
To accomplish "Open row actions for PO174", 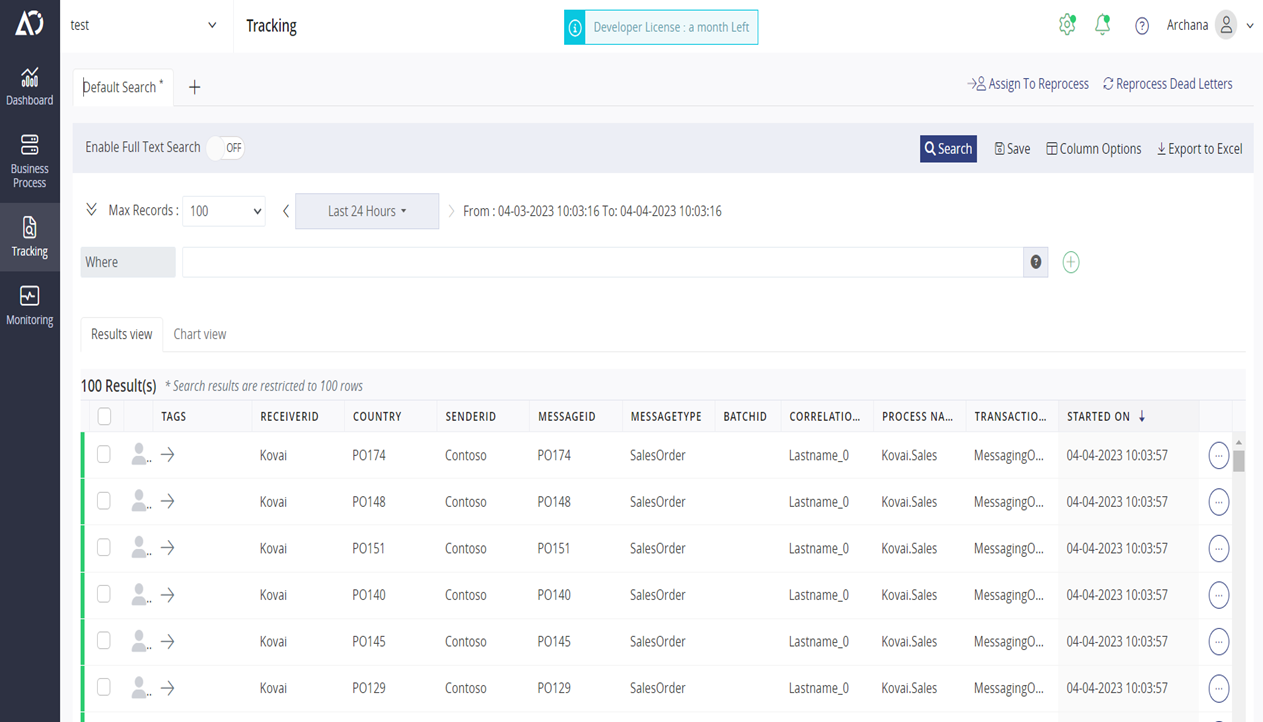I will [1218, 455].
